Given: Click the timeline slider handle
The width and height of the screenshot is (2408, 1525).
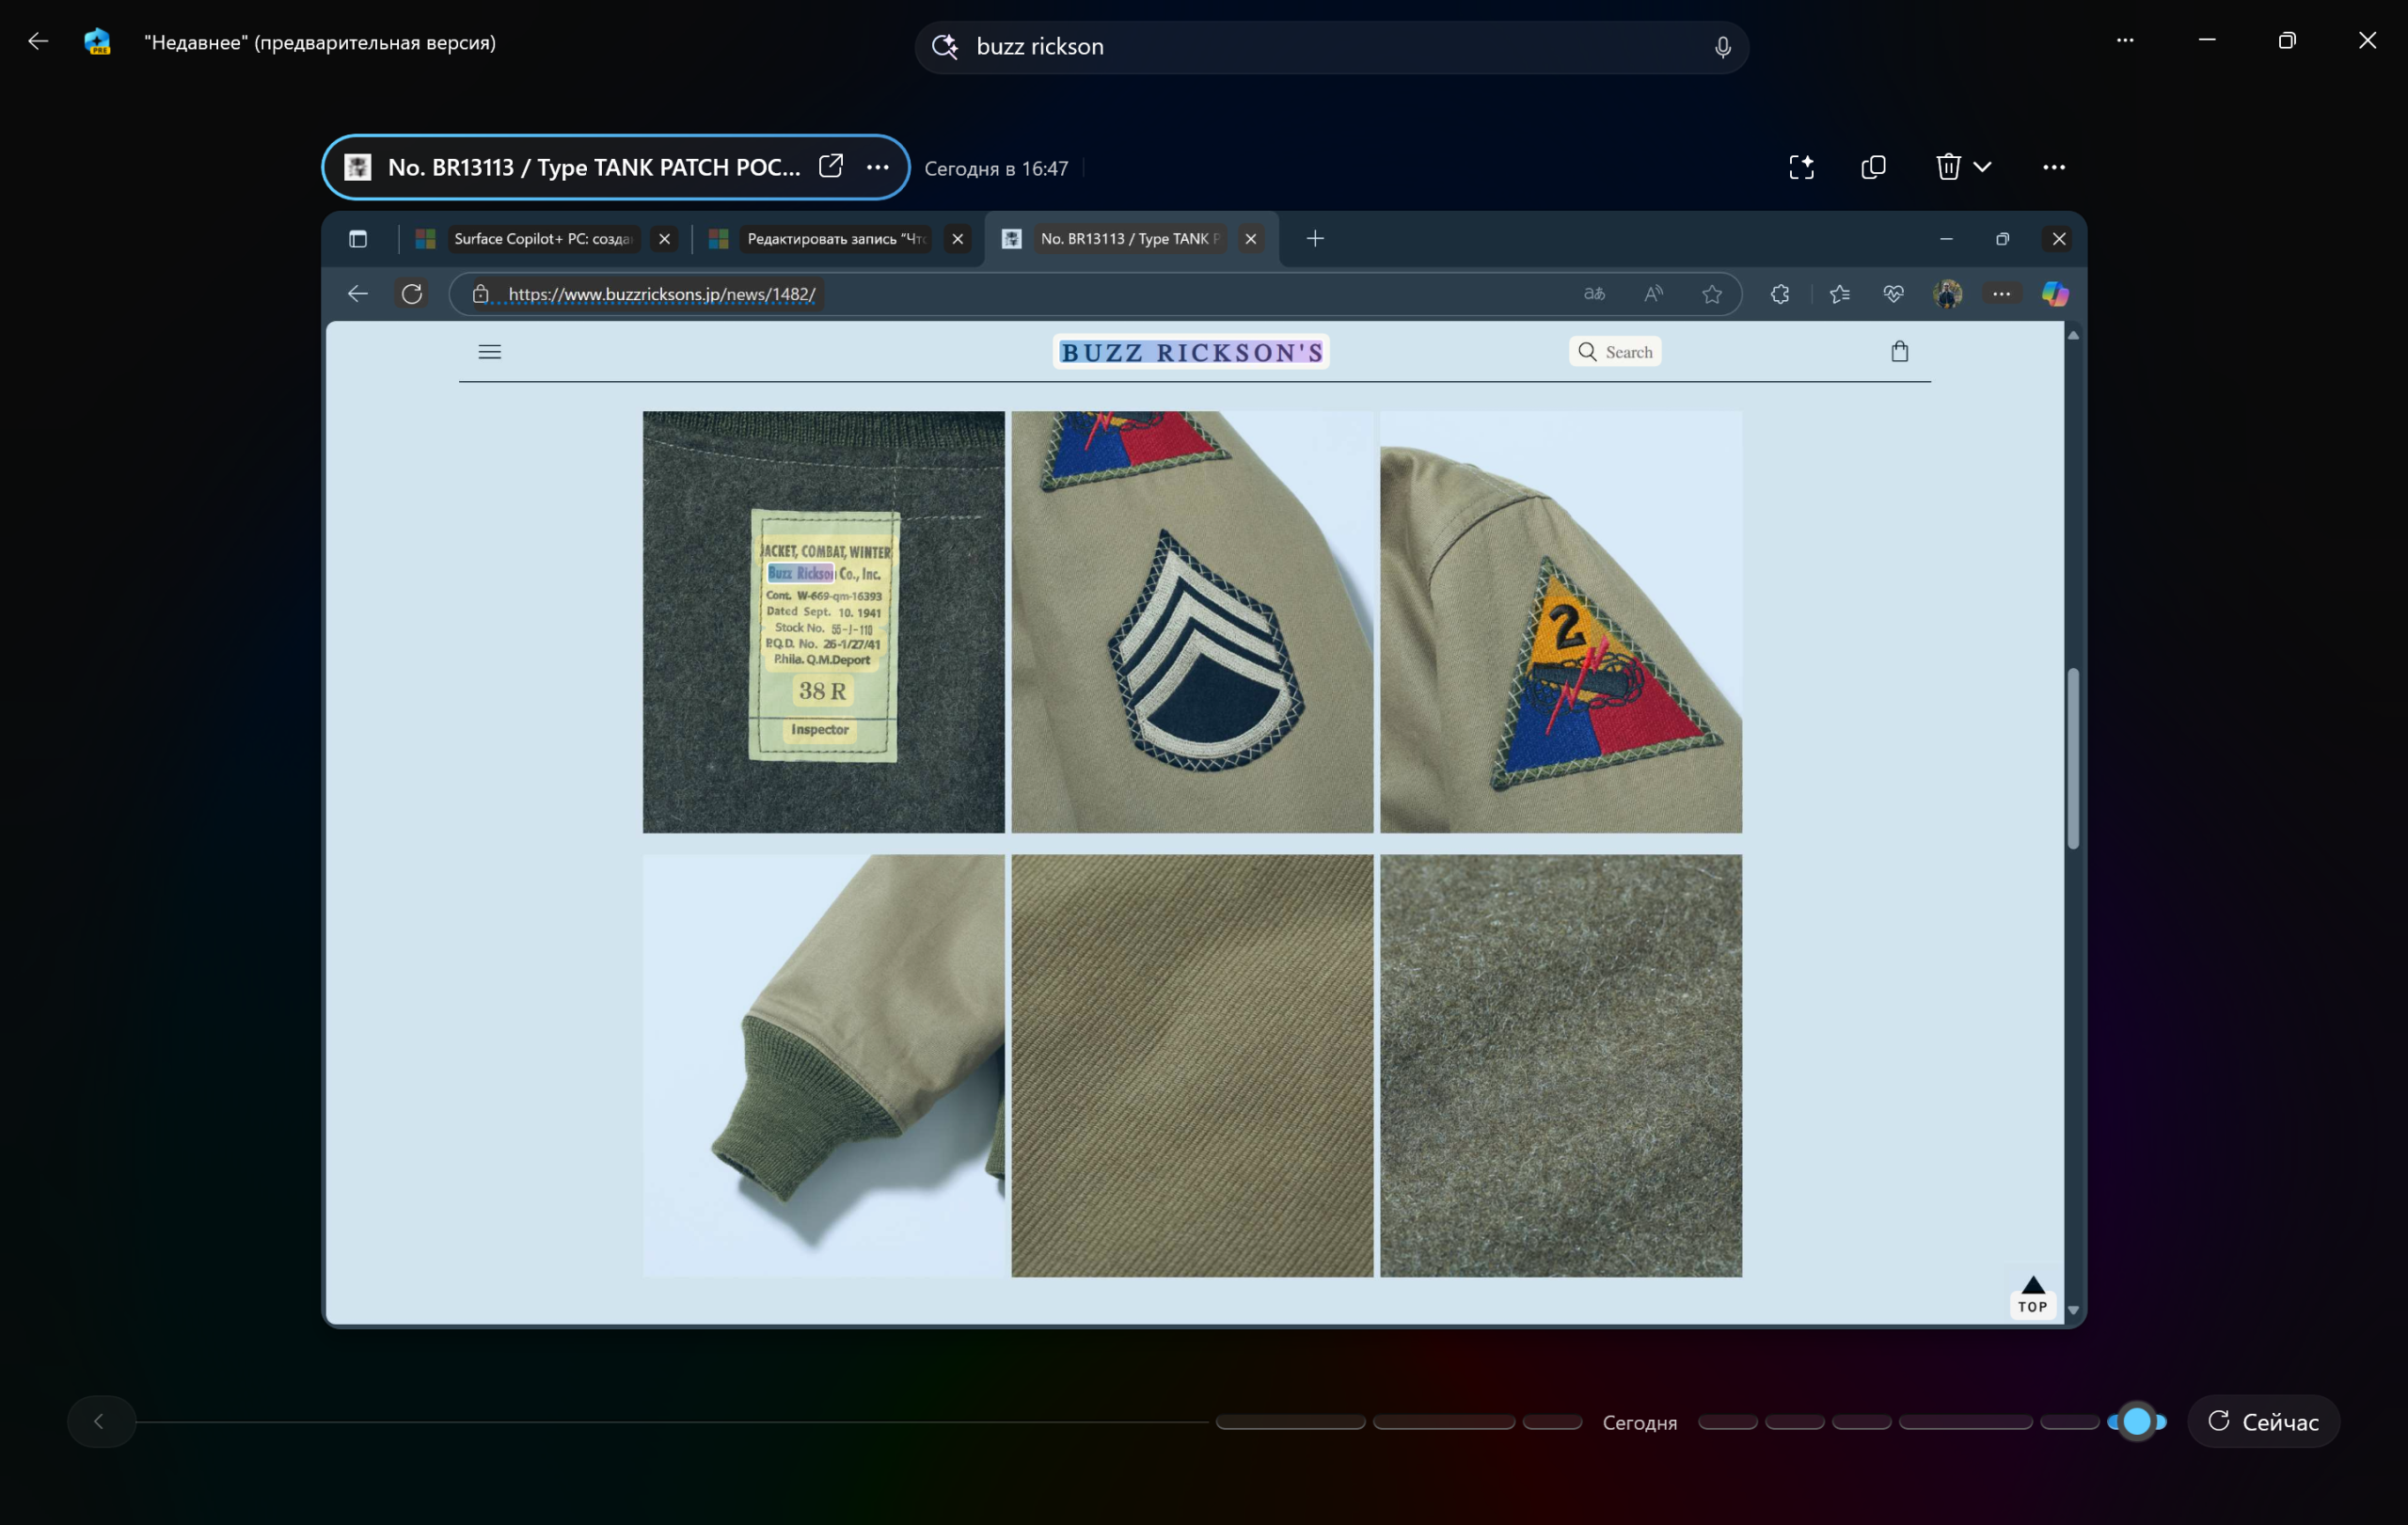Looking at the screenshot, I should 2136,1421.
